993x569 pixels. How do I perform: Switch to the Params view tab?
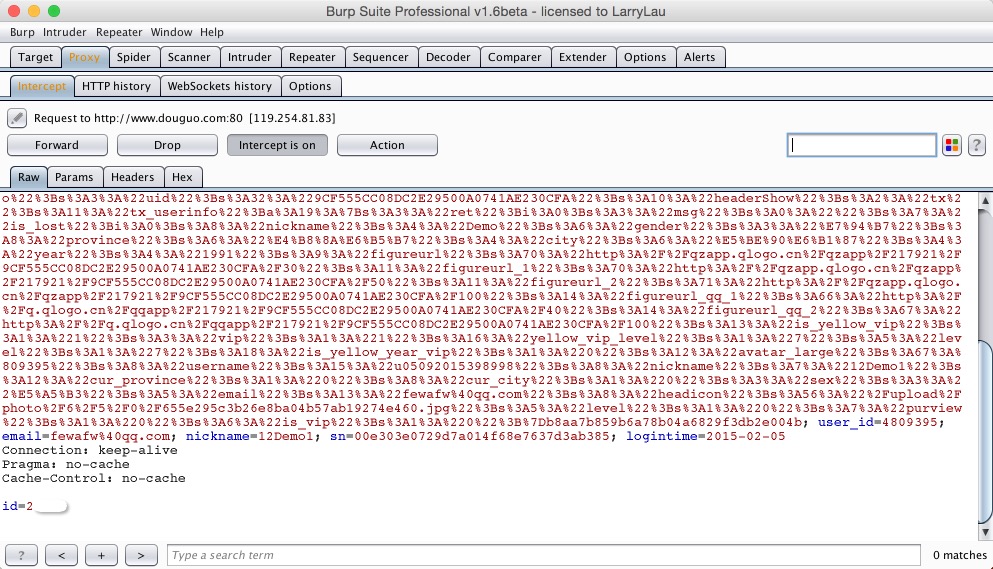pyautogui.click(x=74, y=177)
